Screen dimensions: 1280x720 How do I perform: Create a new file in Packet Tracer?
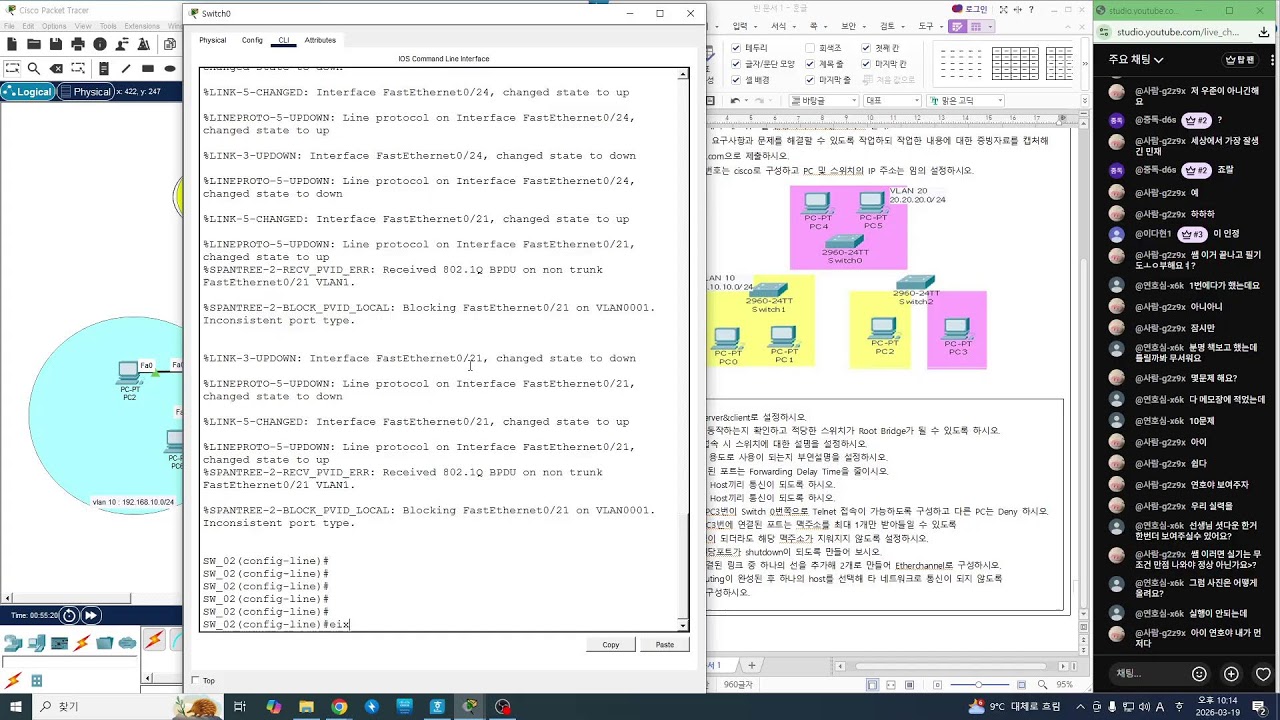(x=12, y=44)
